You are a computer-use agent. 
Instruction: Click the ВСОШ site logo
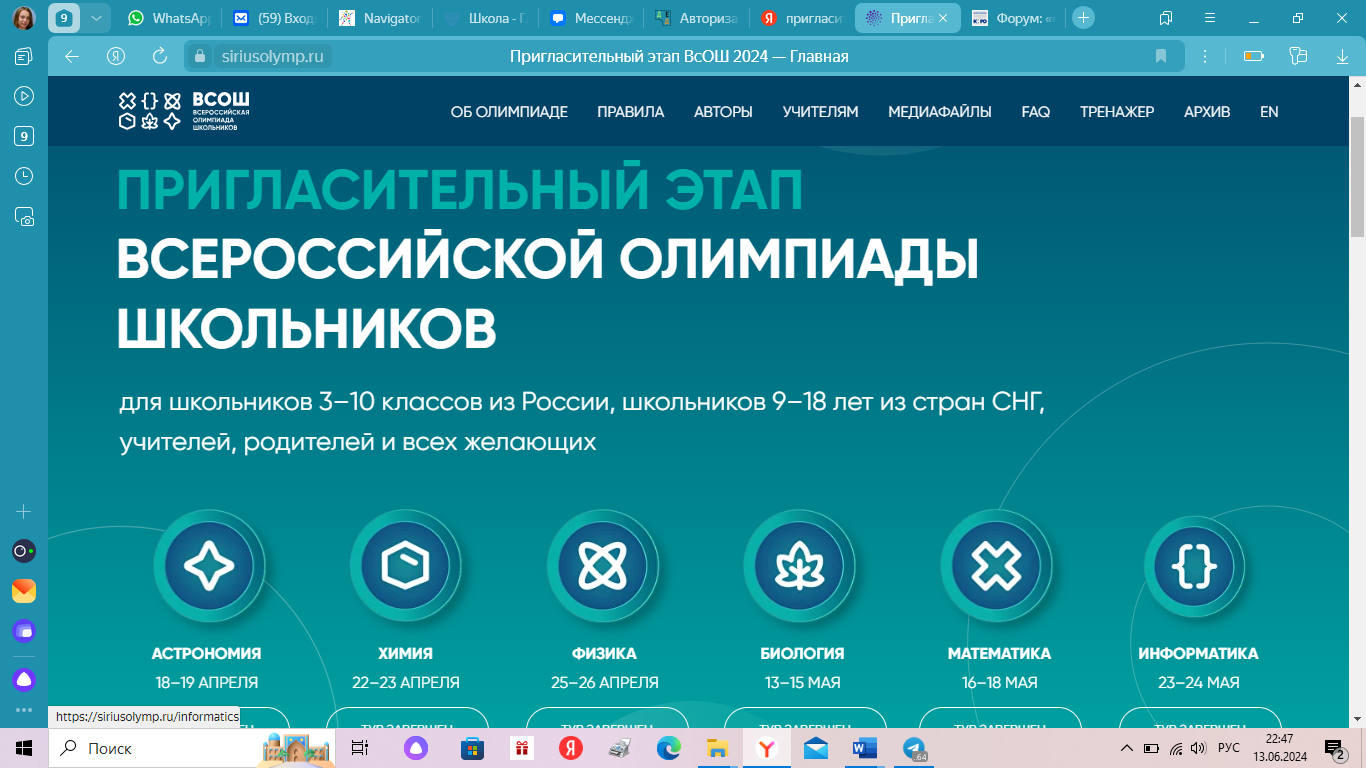pos(183,112)
